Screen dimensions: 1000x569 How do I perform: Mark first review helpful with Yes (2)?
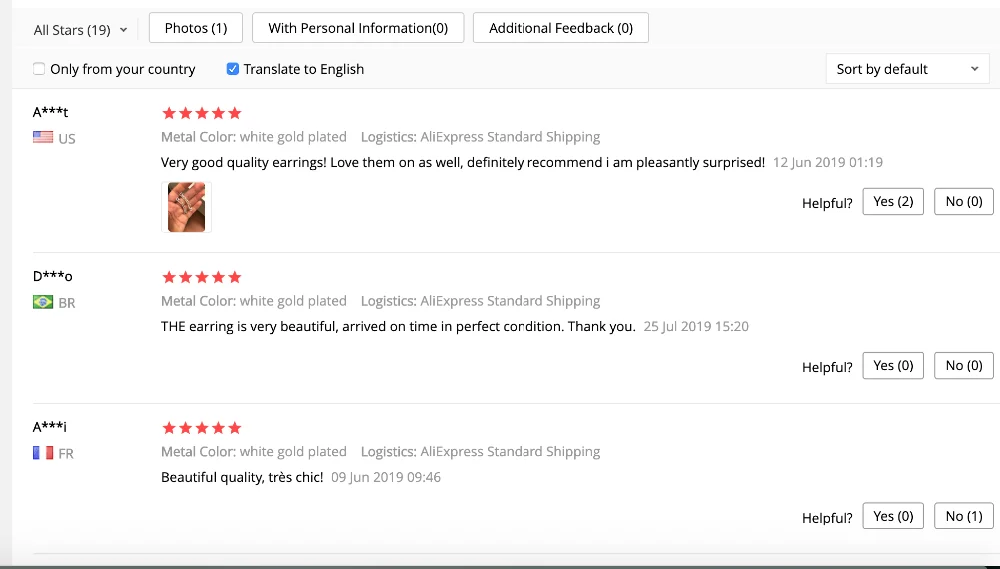[893, 202]
